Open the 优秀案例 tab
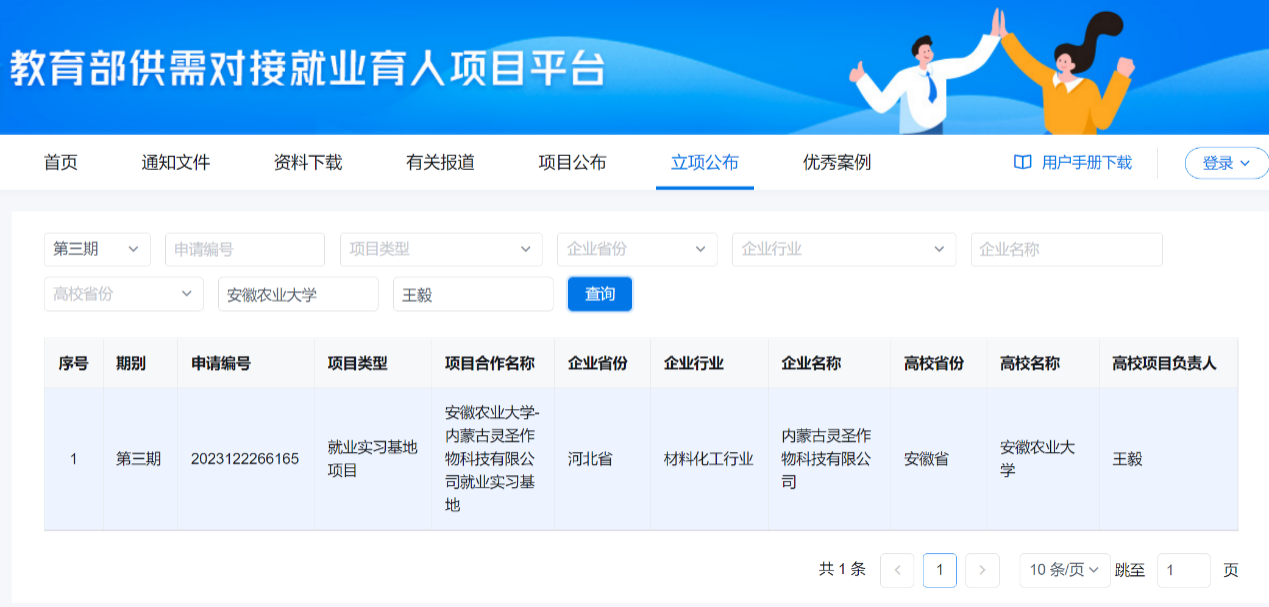1269x607 pixels. pyautogui.click(x=837, y=163)
